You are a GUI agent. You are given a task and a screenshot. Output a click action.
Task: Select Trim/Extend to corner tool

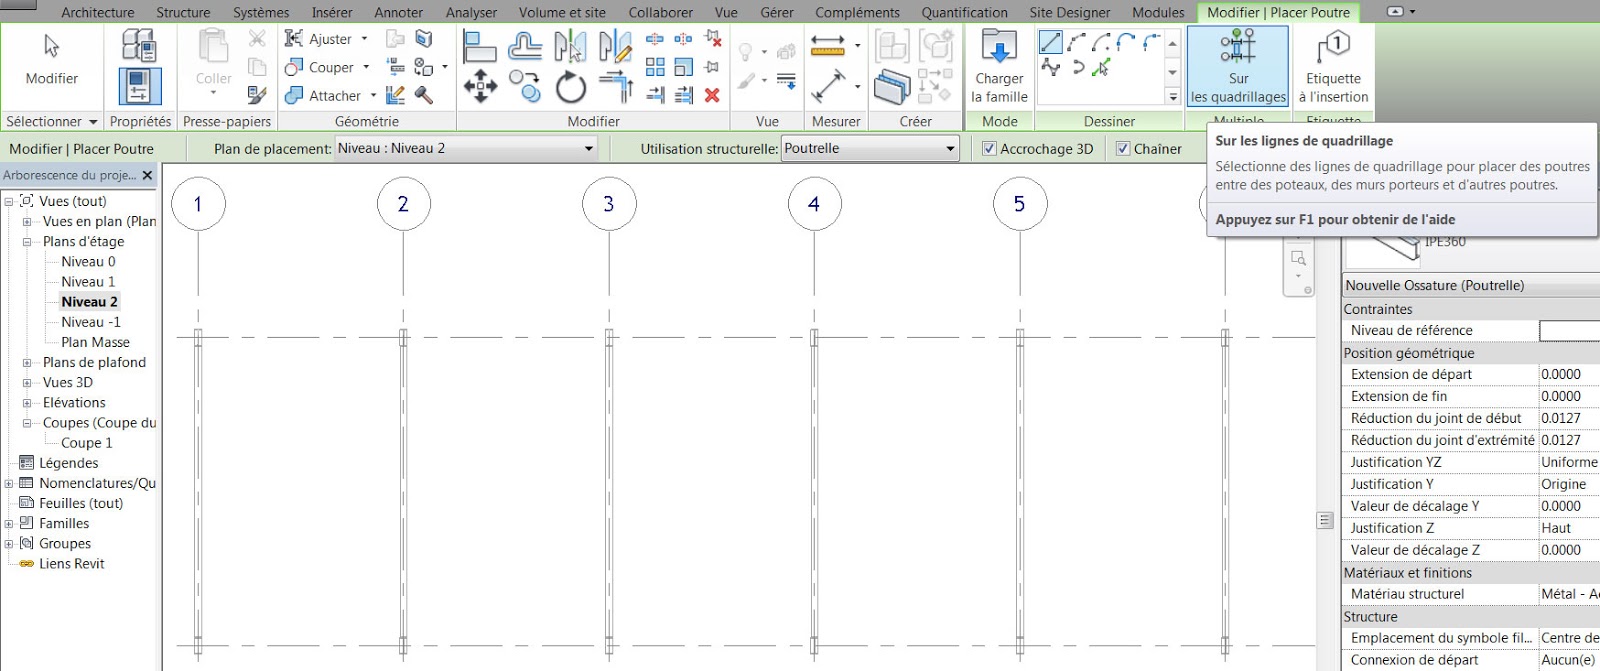coord(615,87)
